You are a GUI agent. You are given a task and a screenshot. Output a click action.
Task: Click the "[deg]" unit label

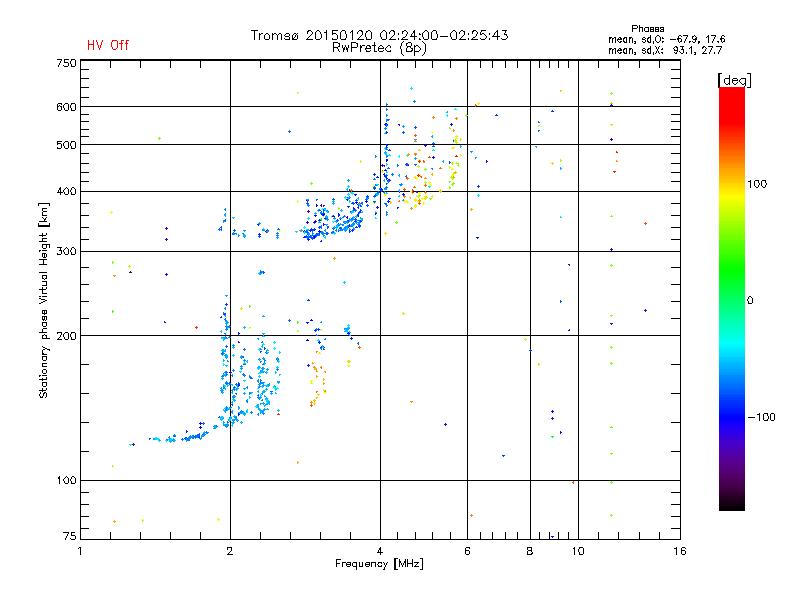pyautogui.click(x=734, y=80)
